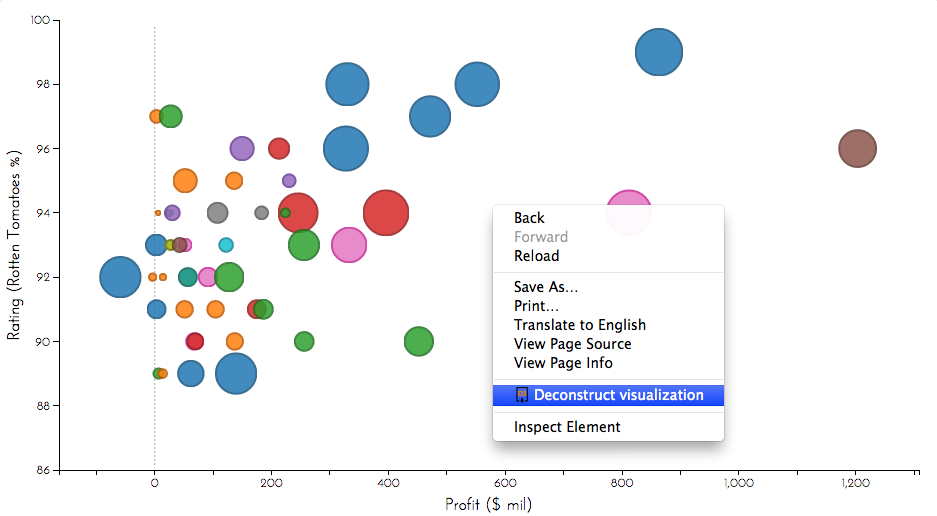Select Reload in the context menu
The height and width of the screenshot is (516, 937).
[536, 256]
